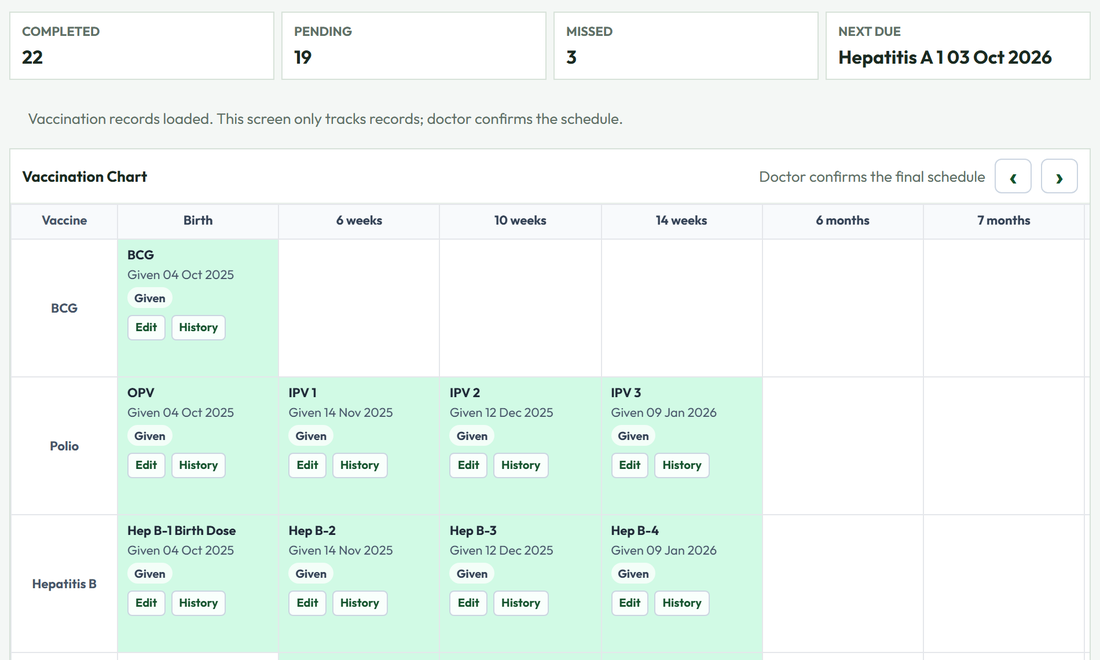Click the Given badge on Hep B-3
The image size is (1100, 660).
tap(472, 574)
